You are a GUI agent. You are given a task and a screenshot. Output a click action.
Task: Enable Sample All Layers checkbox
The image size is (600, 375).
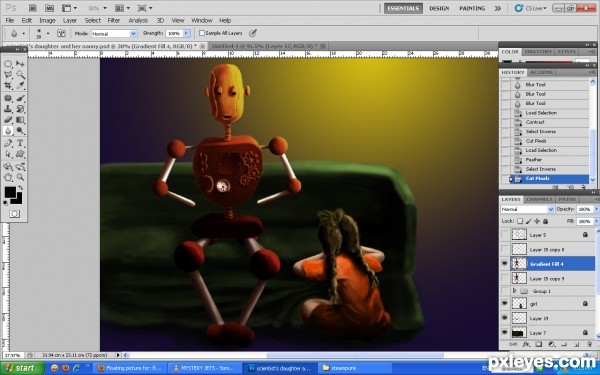[x=202, y=33]
